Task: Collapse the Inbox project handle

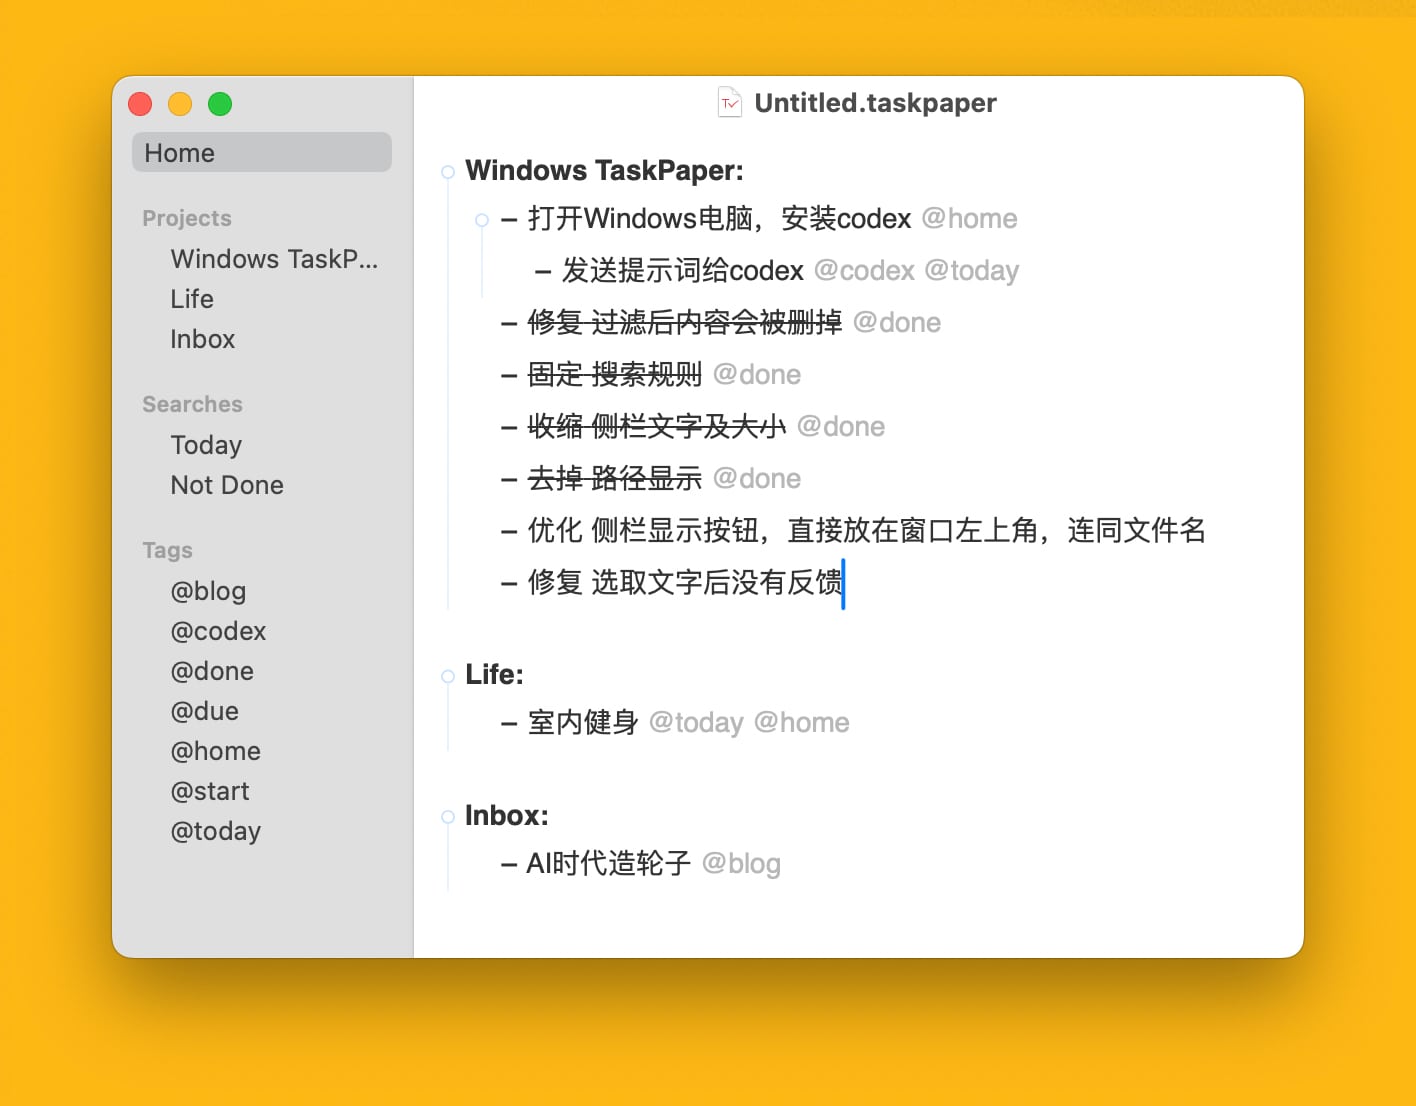Action: point(448,817)
